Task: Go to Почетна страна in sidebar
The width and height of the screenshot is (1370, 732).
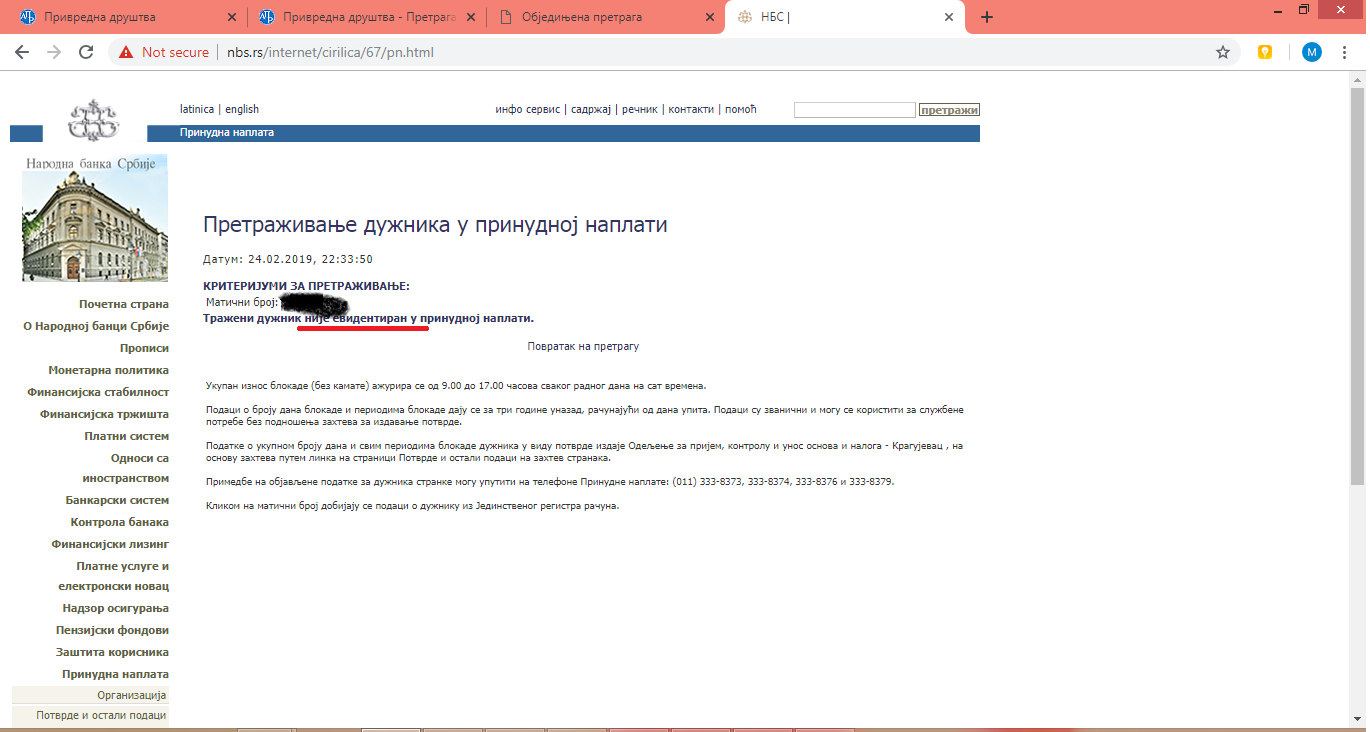Action: (124, 304)
